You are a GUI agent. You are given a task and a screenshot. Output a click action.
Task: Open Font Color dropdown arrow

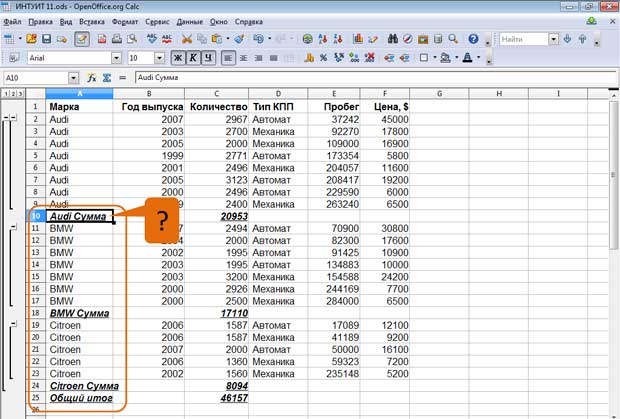478,58
